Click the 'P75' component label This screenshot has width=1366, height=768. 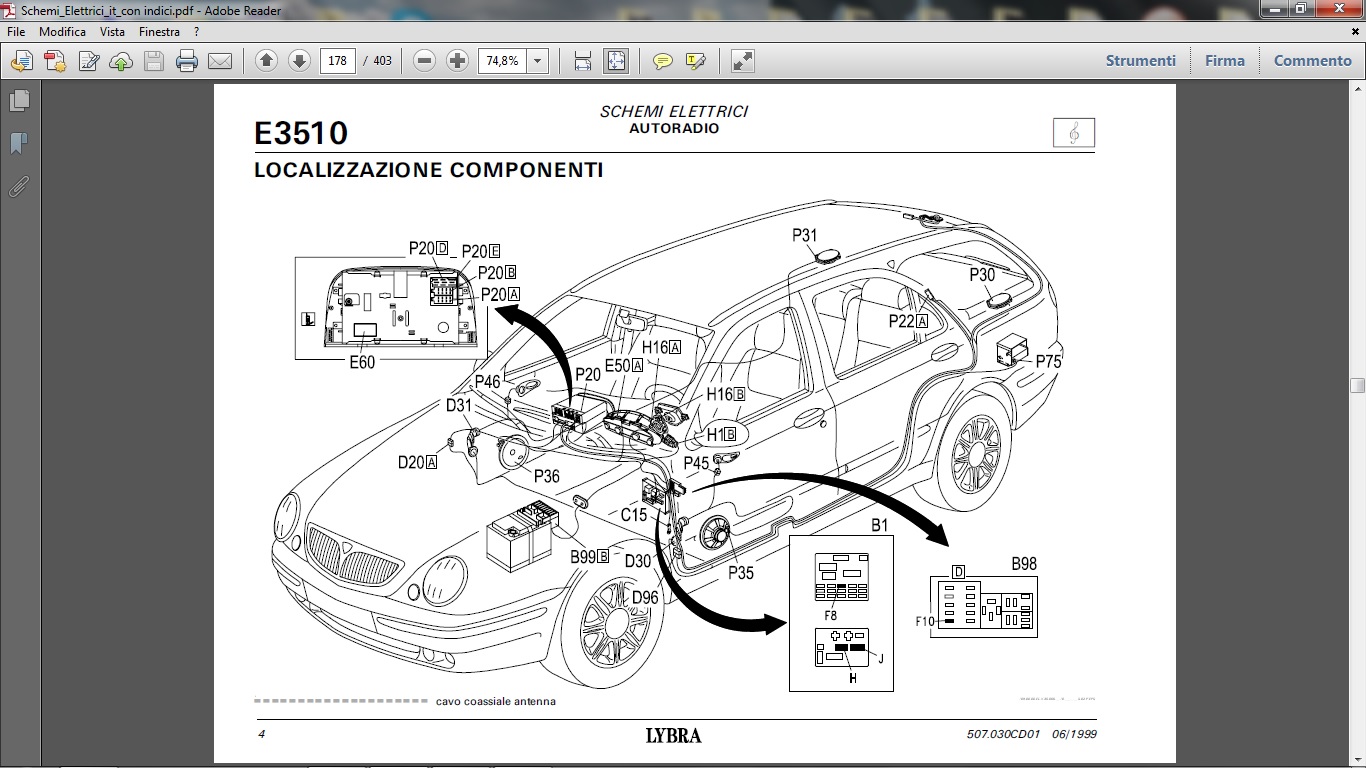click(1048, 362)
